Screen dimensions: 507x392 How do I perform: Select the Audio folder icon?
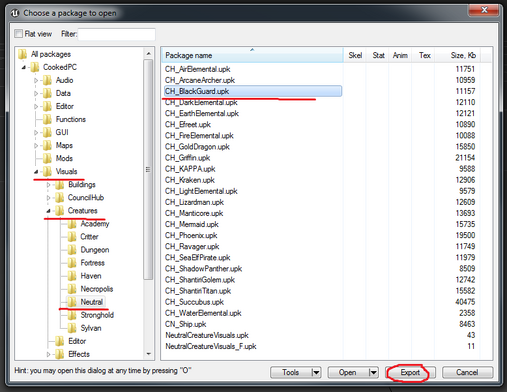click(x=48, y=80)
